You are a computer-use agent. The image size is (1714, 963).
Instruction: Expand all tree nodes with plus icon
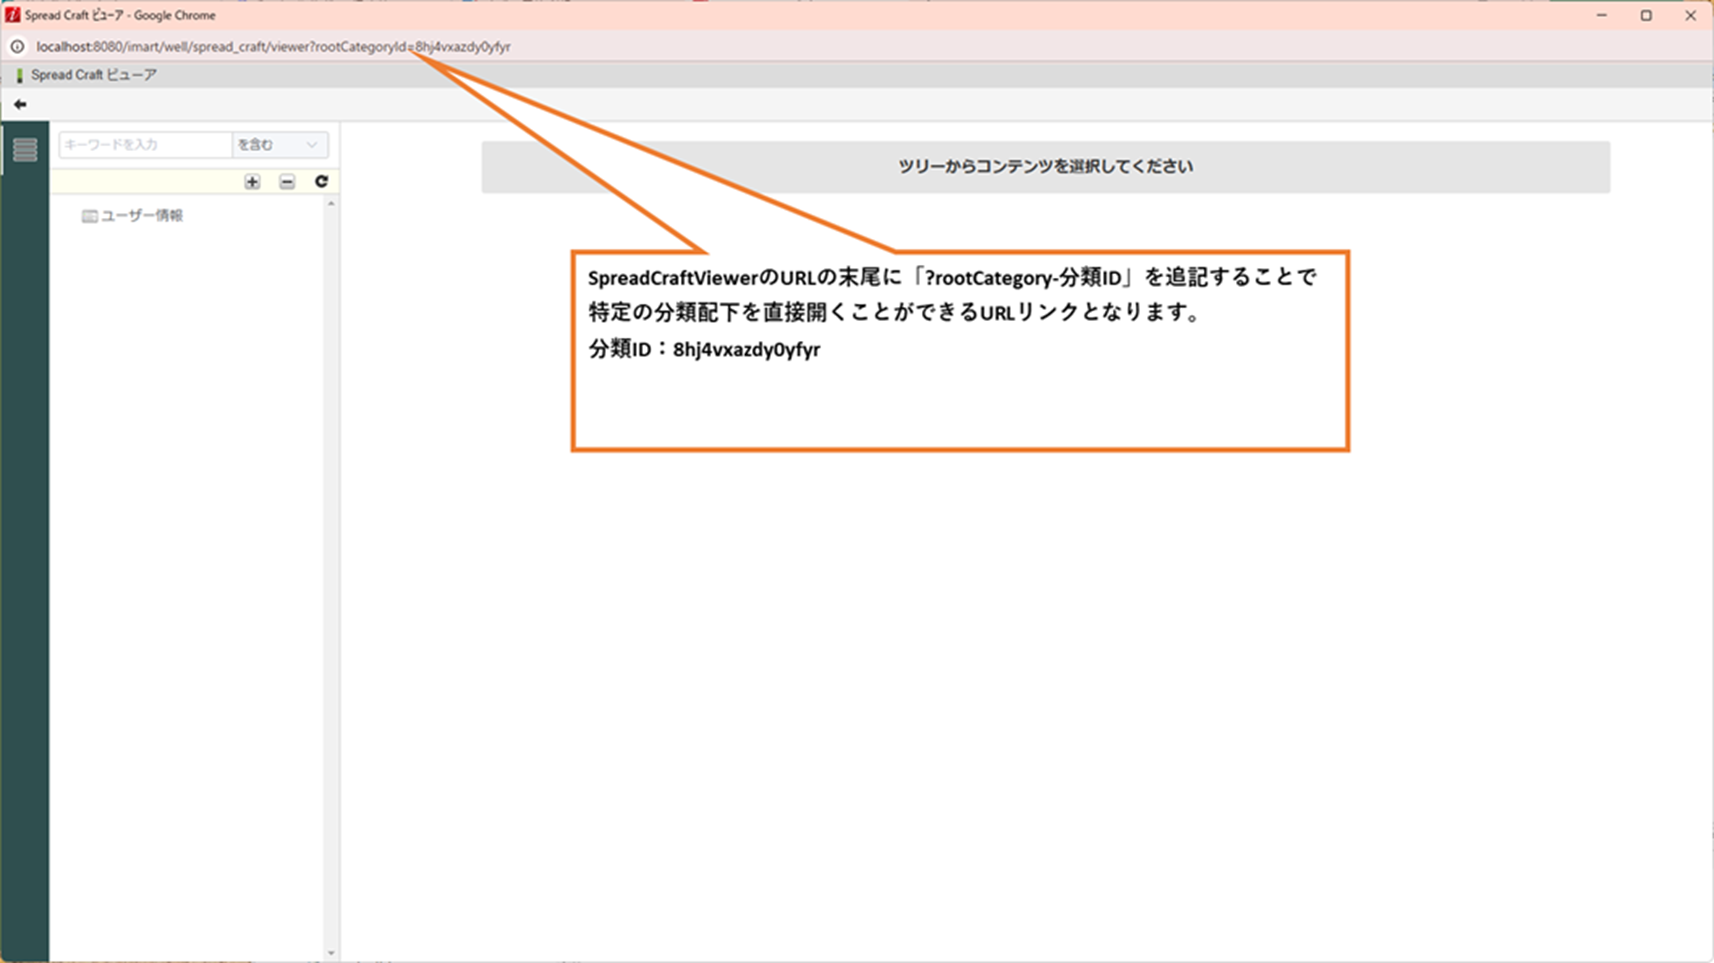252,182
